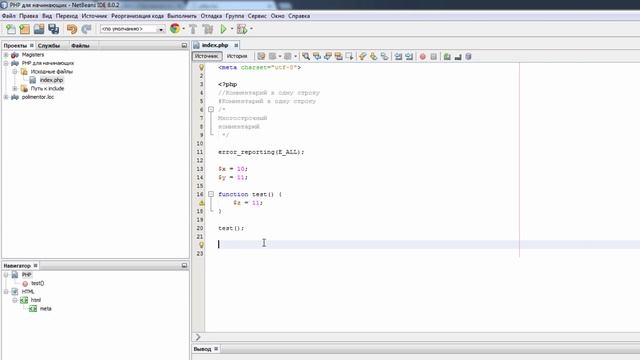Select the Chrome browser icon in toolbar
The height and width of the screenshot is (360, 640).
175,29
